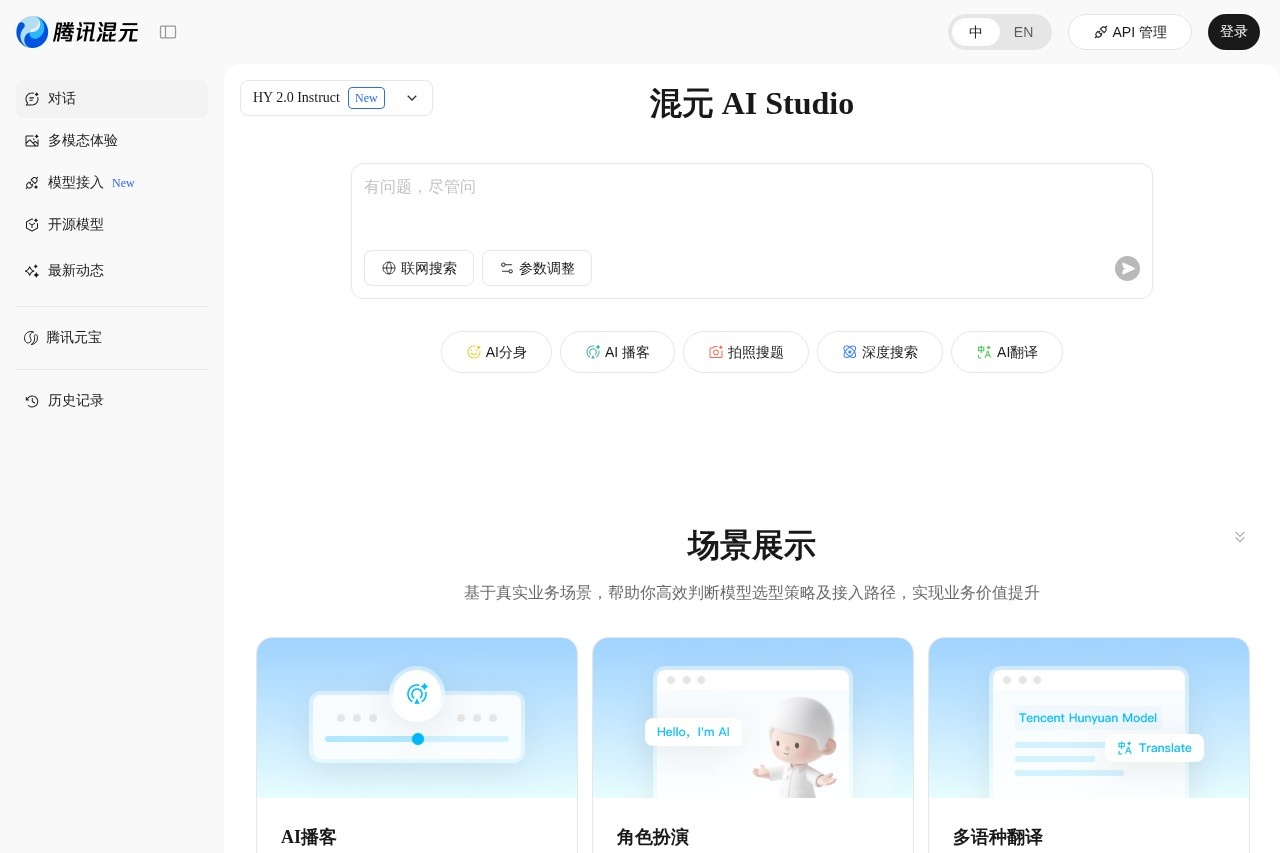Select the AI 播客 feature chip
The height and width of the screenshot is (853, 1280).
(x=617, y=352)
